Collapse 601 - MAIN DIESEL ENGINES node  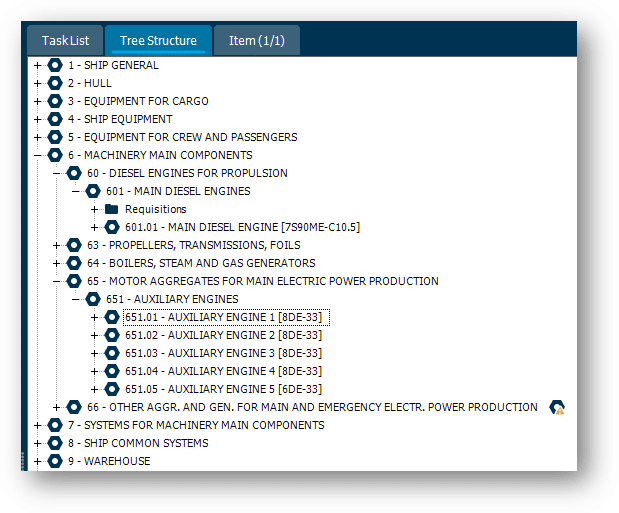point(75,191)
